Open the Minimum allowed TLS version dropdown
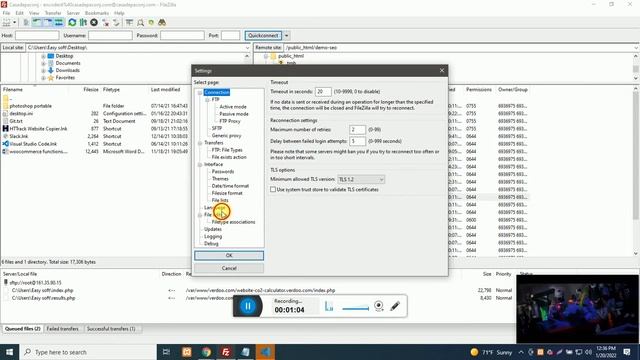This screenshot has height=360, width=640. 361,179
